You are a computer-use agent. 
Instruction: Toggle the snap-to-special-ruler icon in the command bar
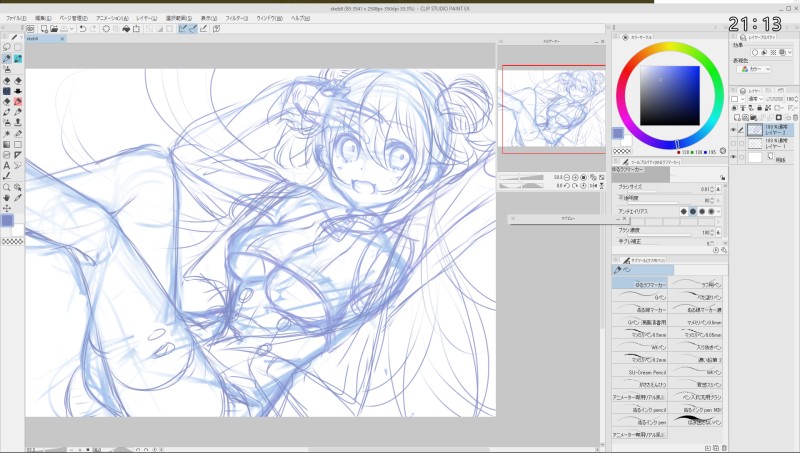tap(193, 29)
